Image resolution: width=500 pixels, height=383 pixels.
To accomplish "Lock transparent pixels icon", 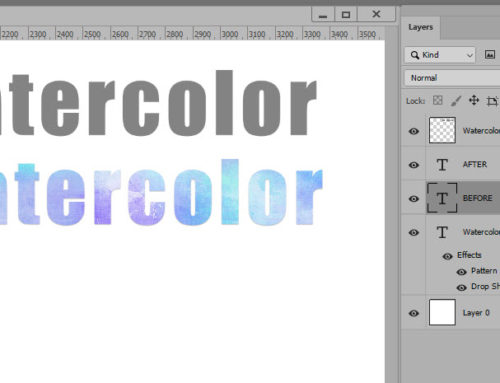I will click(437, 100).
